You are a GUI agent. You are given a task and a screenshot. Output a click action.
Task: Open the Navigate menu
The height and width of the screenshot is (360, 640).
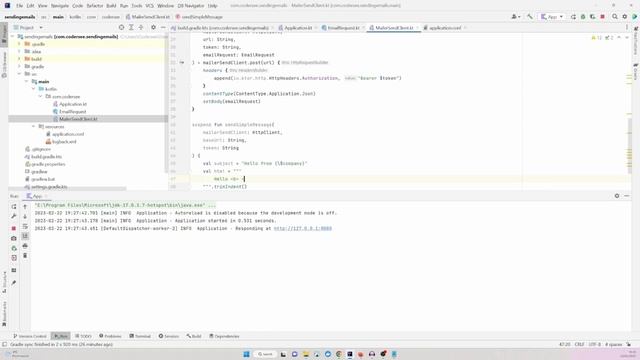[60, 6]
